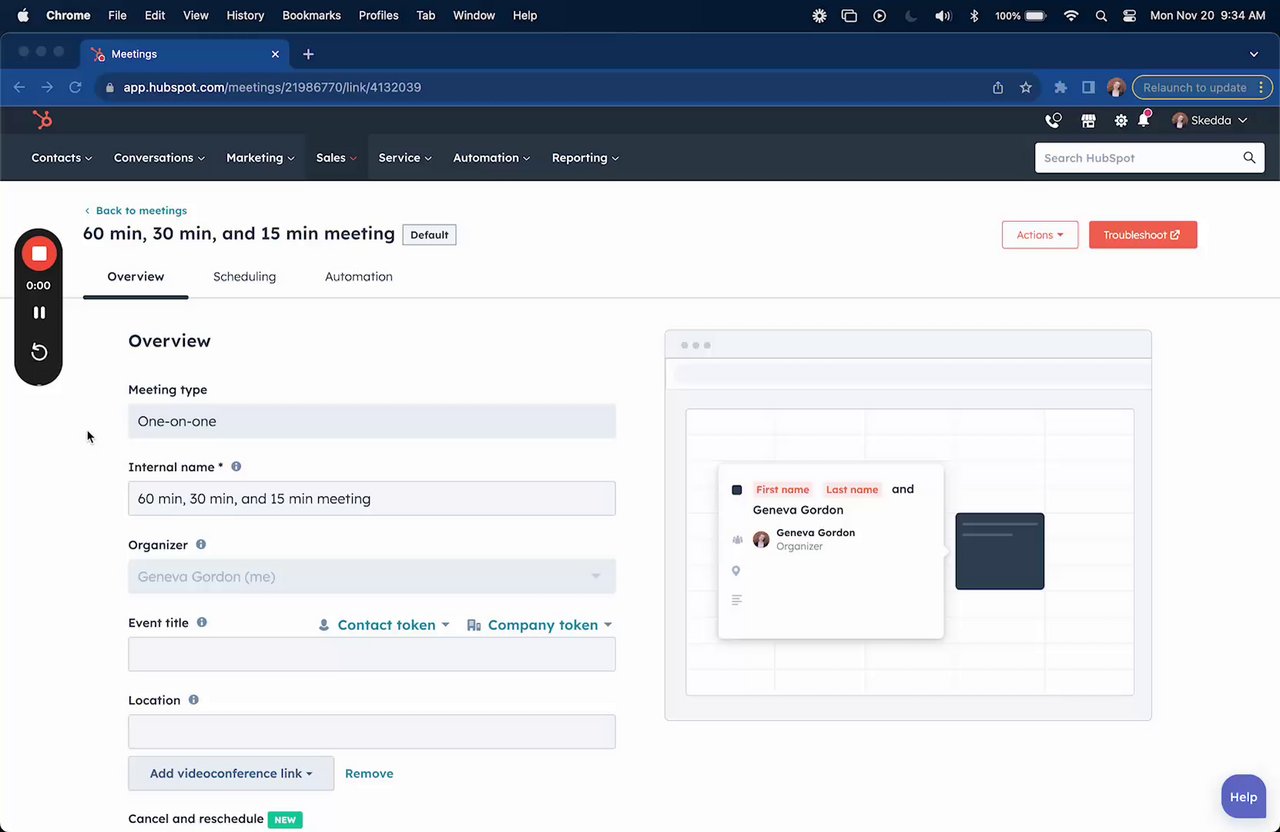Image resolution: width=1280 pixels, height=832 pixels.
Task: Open the Wi-Fi status menu
Action: click(x=1071, y=16)
